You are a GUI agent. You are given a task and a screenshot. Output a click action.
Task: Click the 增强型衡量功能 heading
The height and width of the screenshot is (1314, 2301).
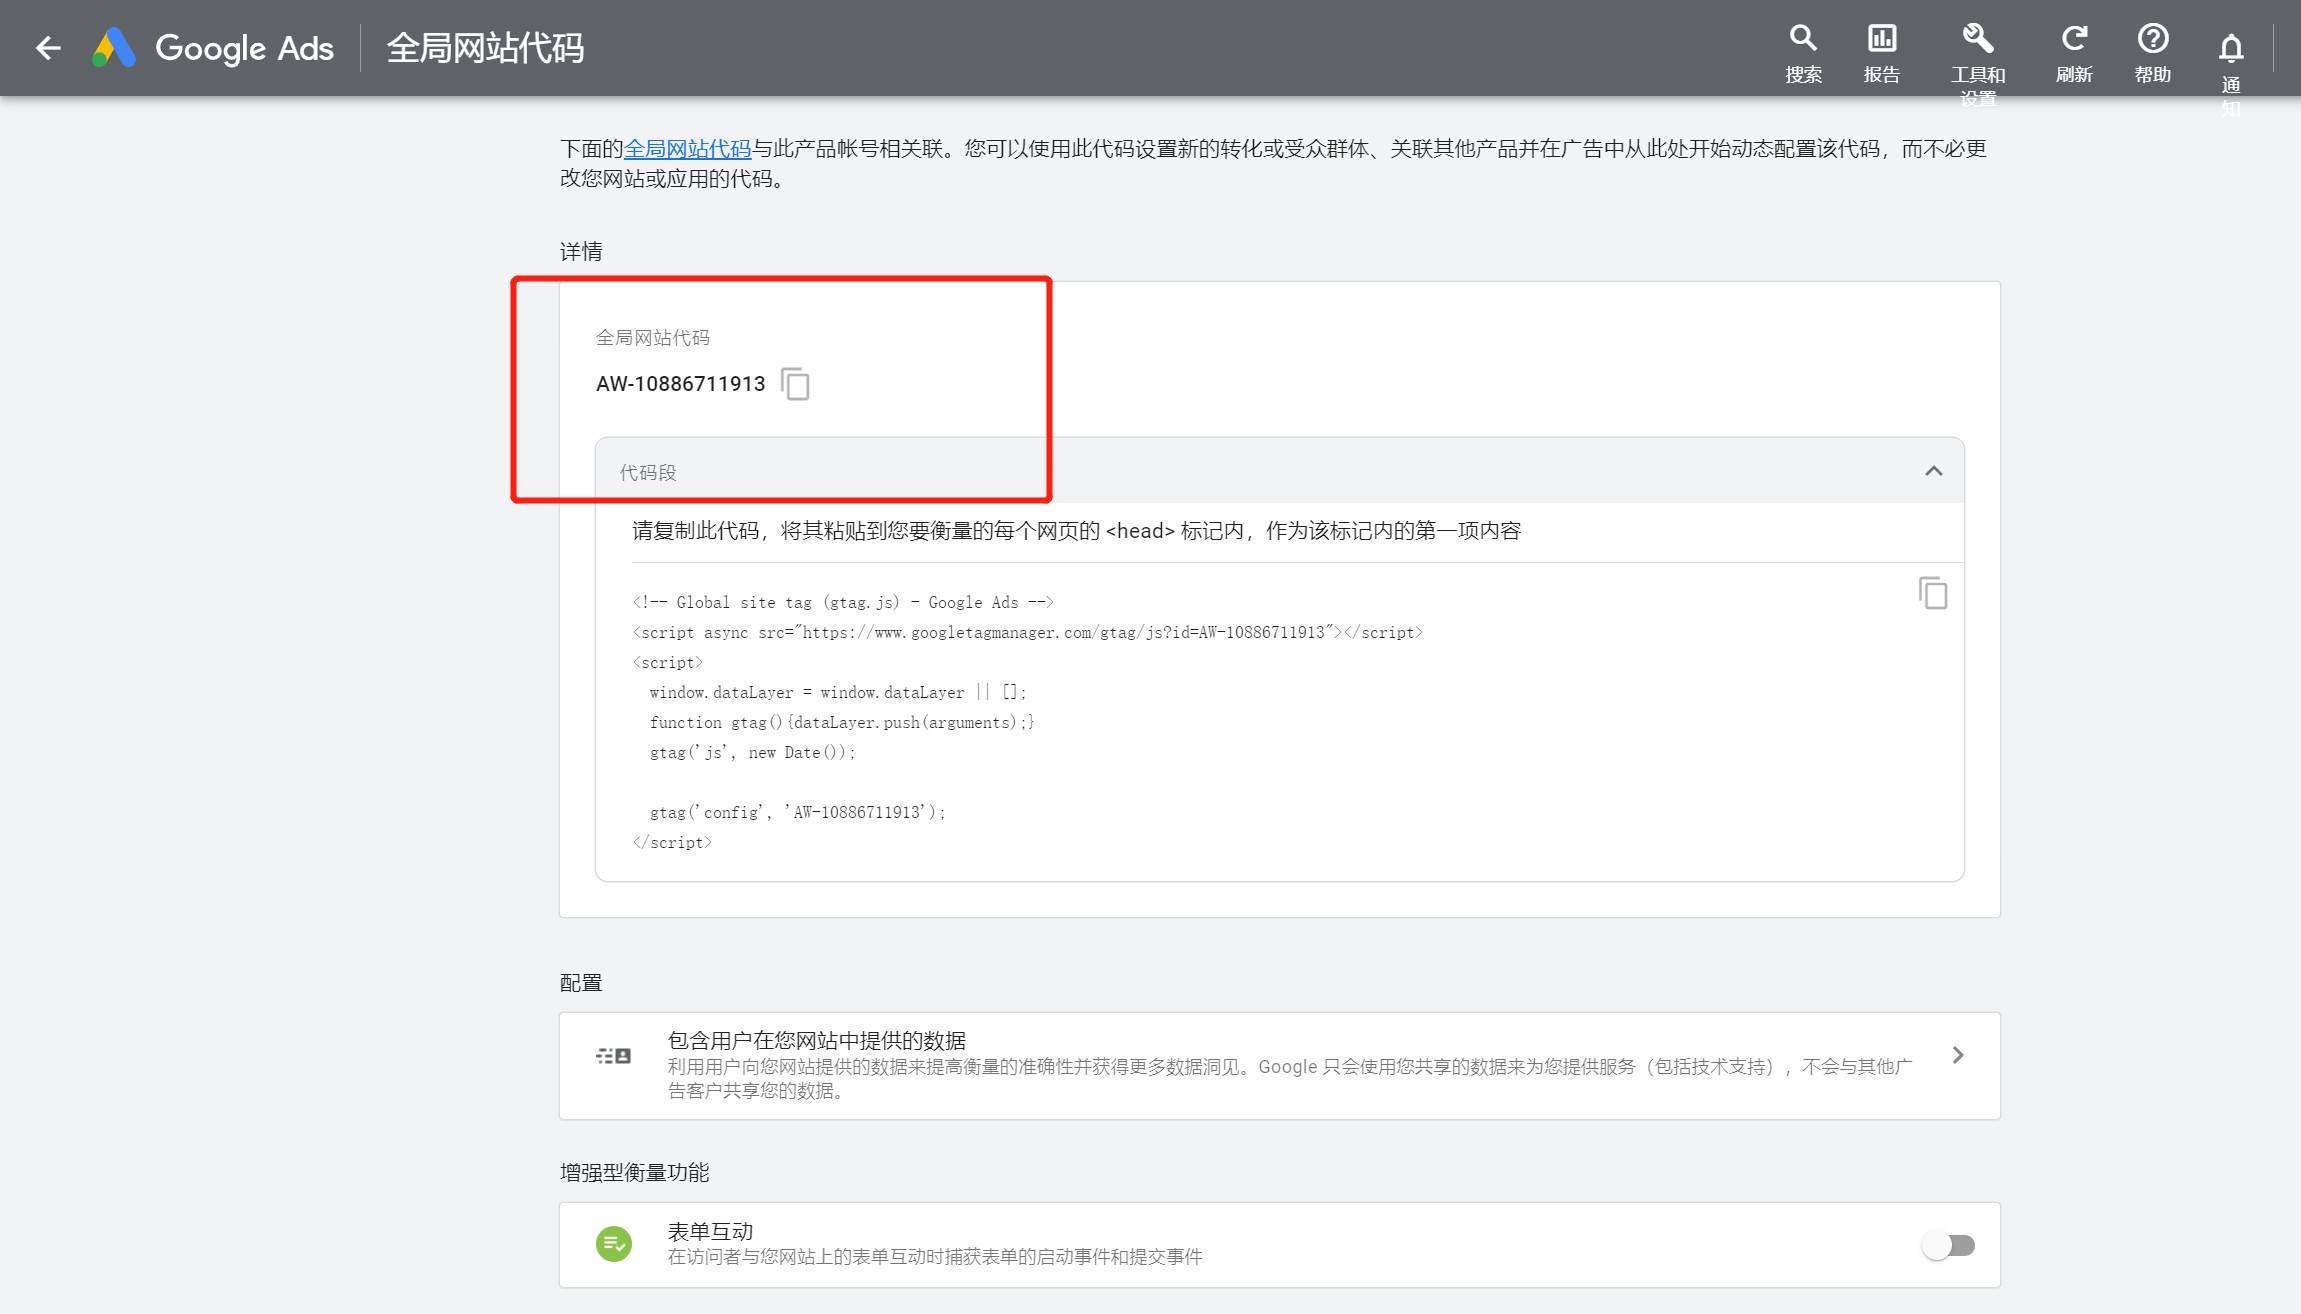634,1172
